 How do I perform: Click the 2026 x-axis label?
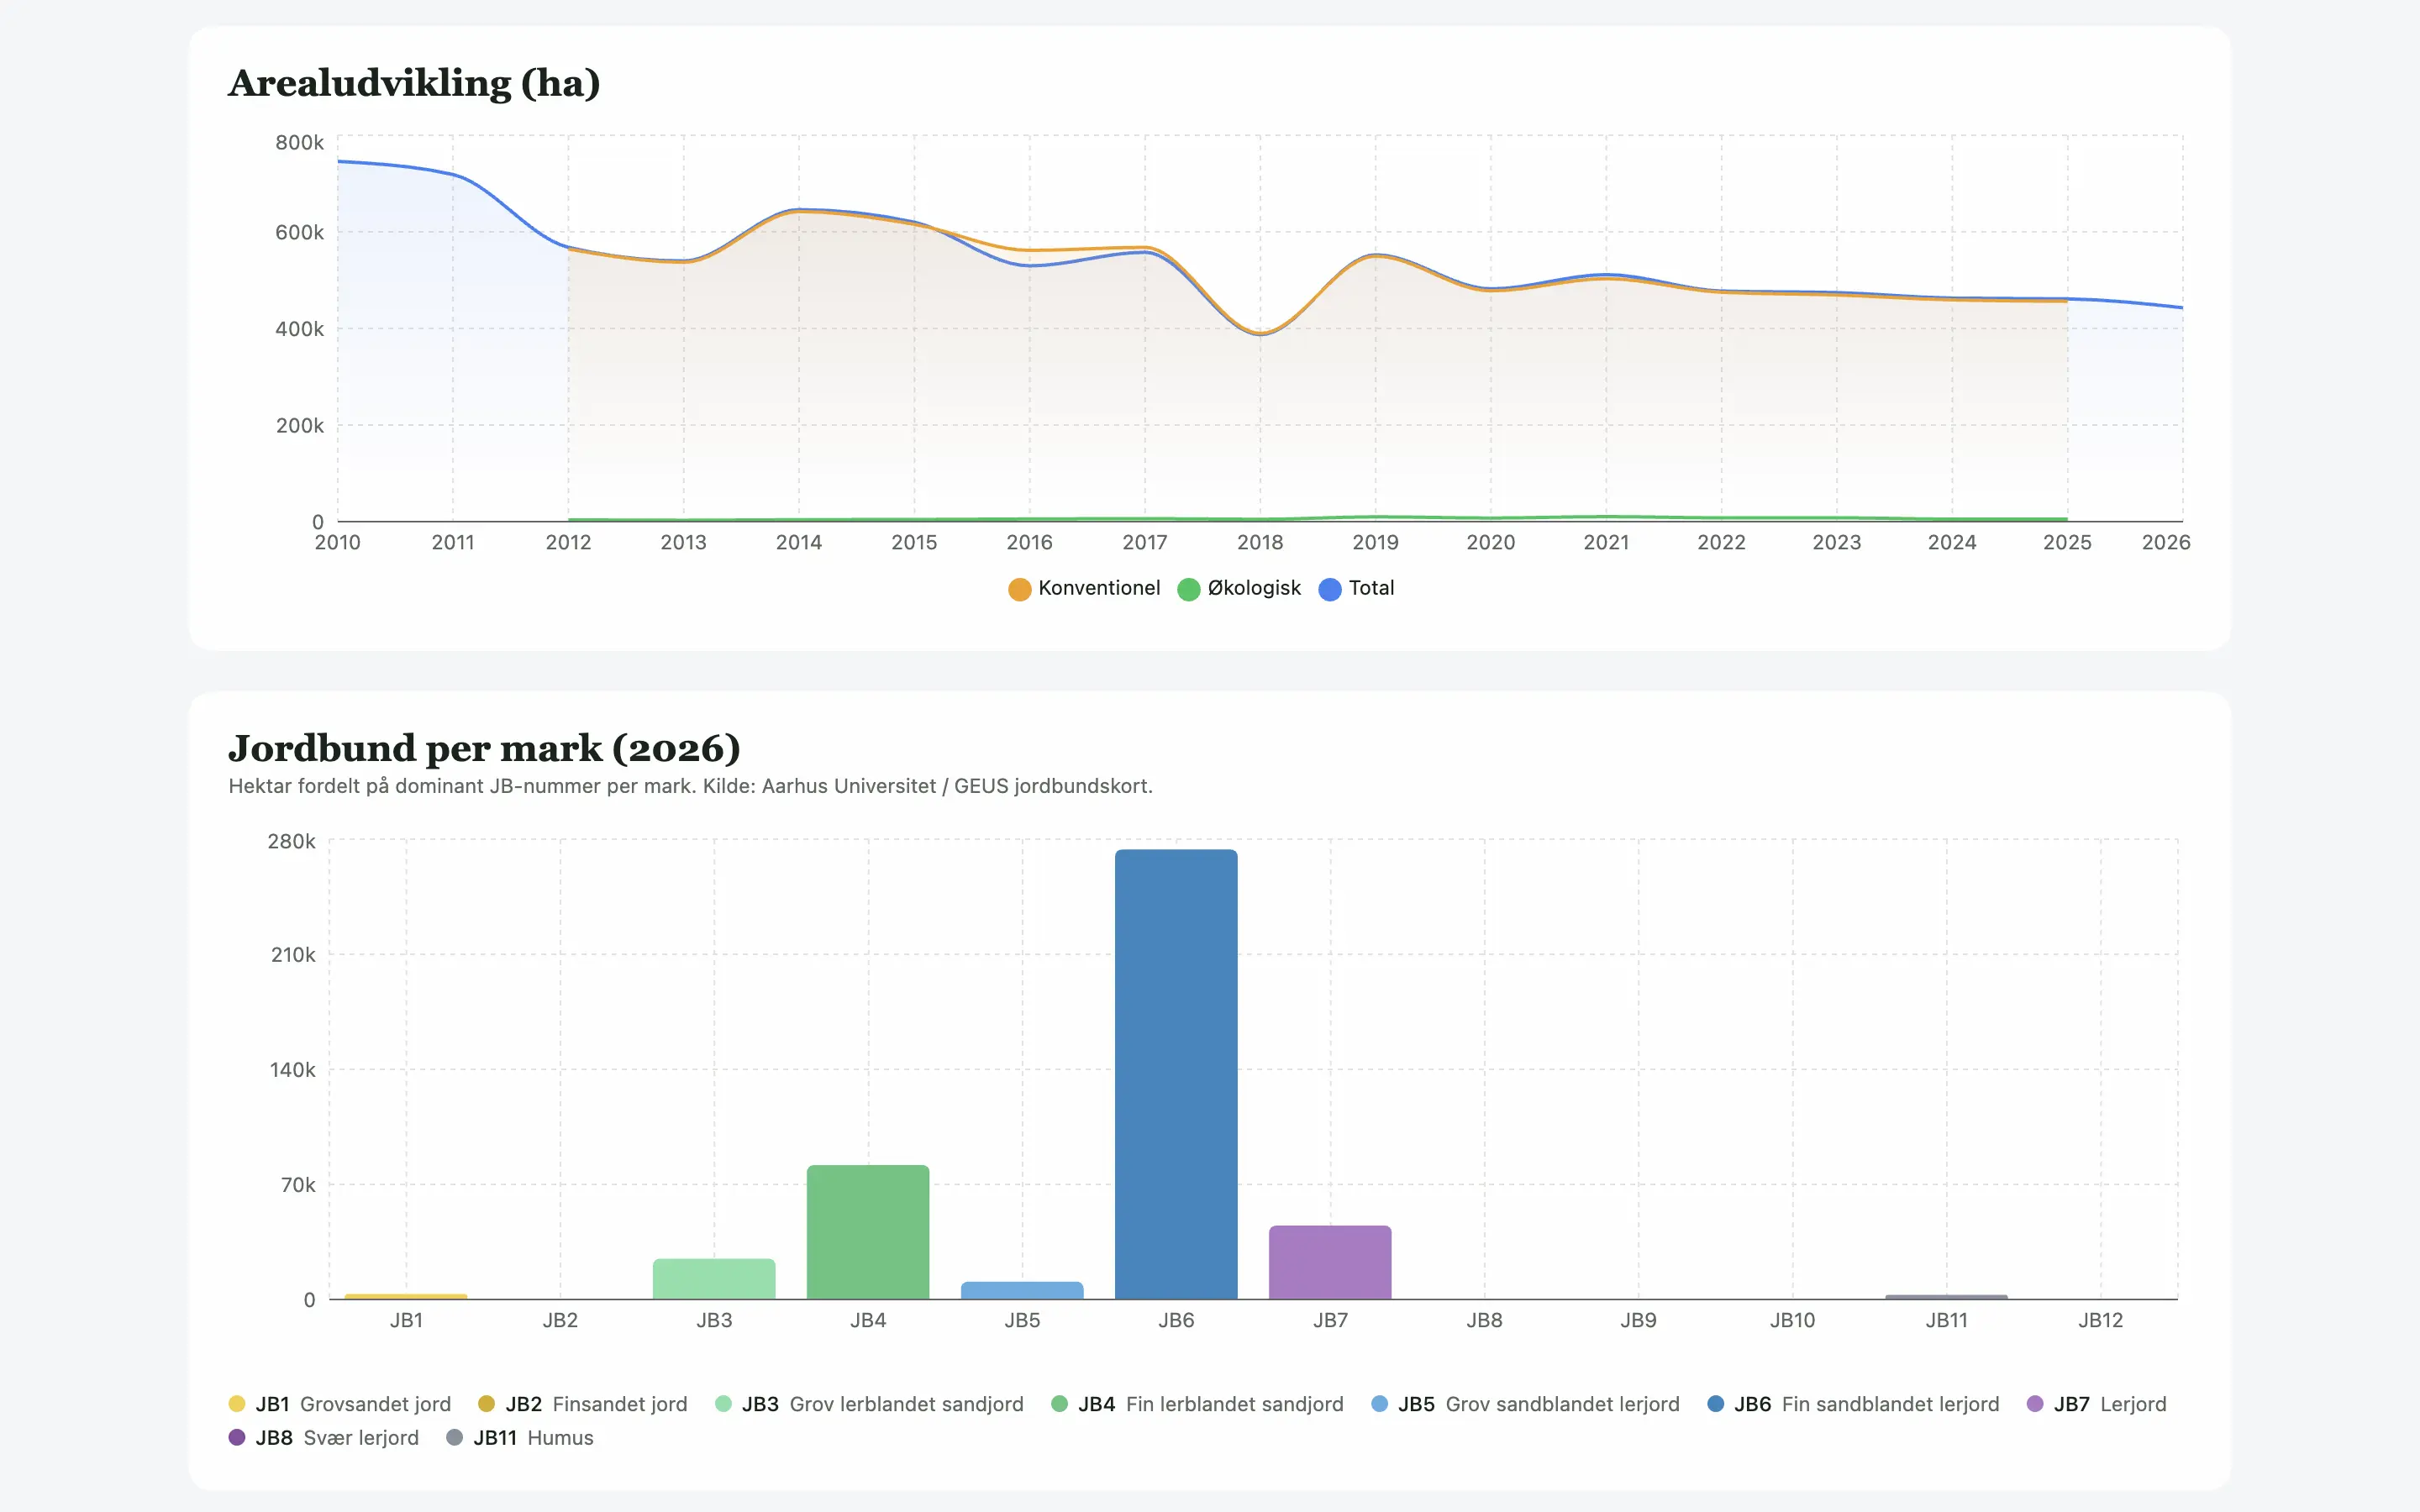click(2166, 542)
